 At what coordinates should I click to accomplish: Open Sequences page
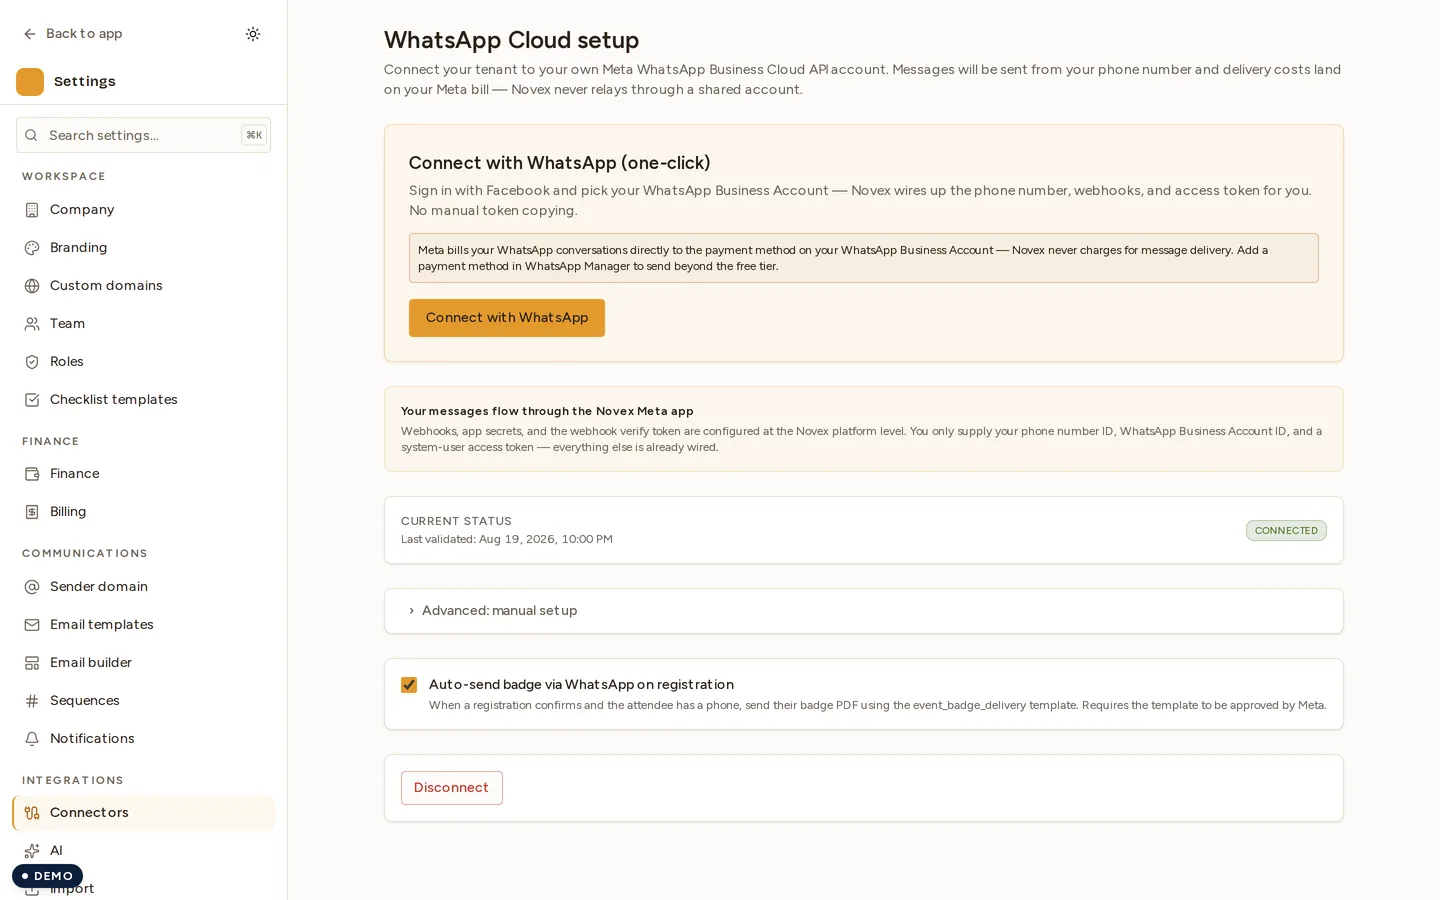[143, 701]
